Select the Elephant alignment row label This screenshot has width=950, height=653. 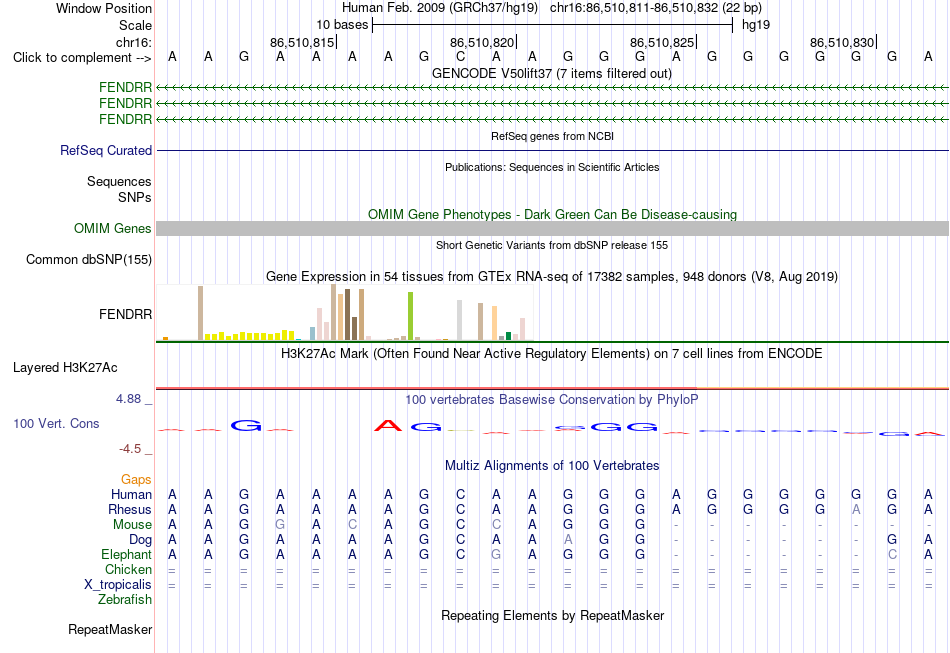coord(126,554)
